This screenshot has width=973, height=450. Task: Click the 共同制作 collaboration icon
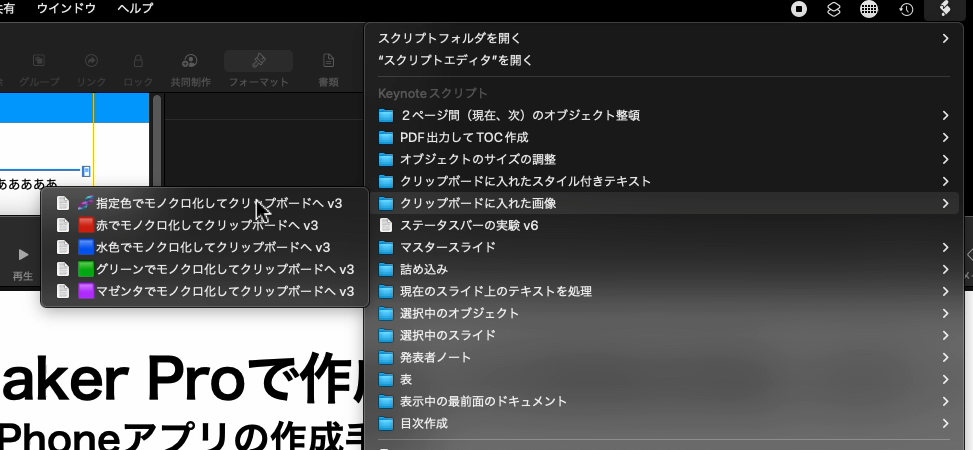tap(189, 68)
